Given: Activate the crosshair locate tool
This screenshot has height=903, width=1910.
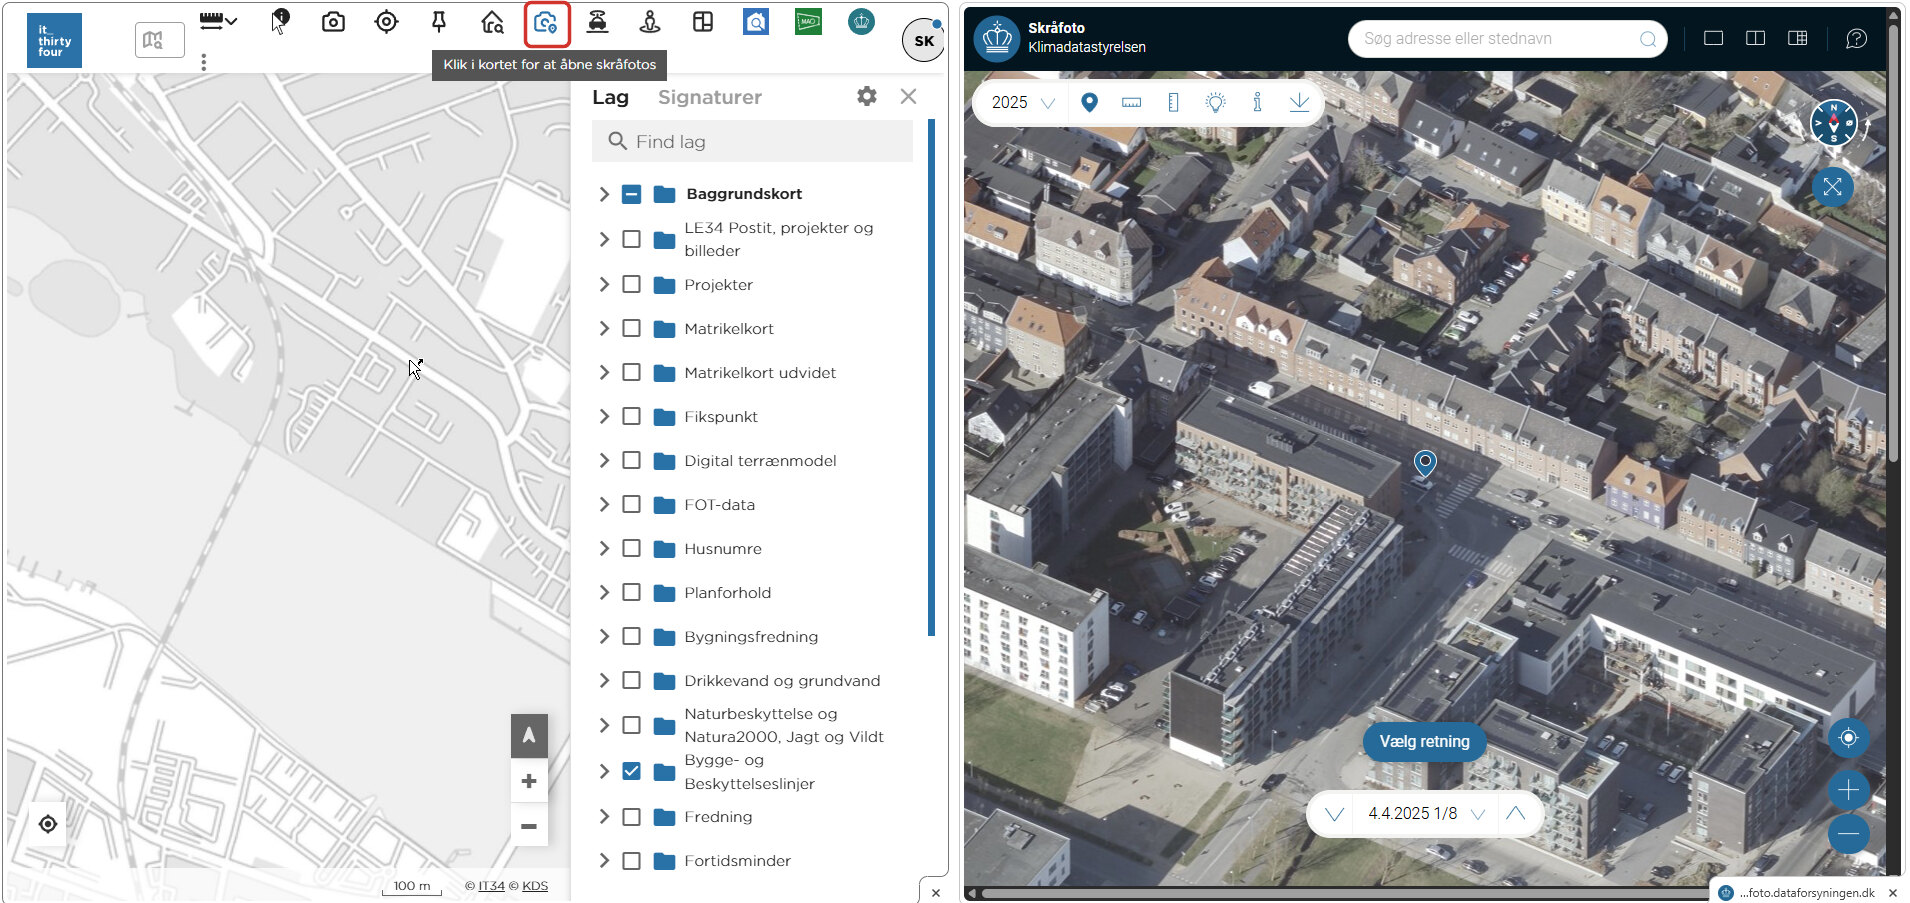Looking at the screenshot, I should (386, 22).
